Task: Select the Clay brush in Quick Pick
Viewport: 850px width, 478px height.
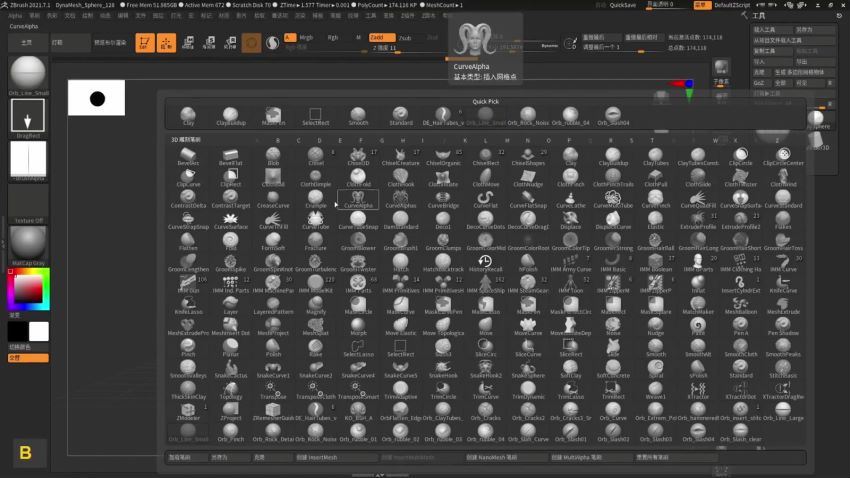Action: tap(188, 116)
